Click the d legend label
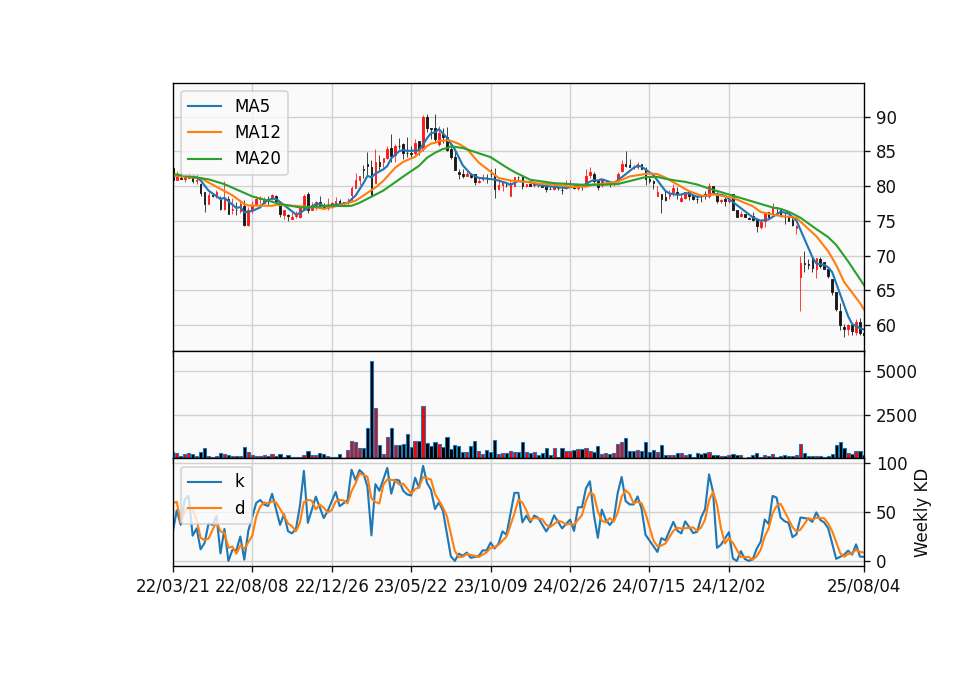Image resolution: width=960 pixels, height=690 pixels. point(239,508)
